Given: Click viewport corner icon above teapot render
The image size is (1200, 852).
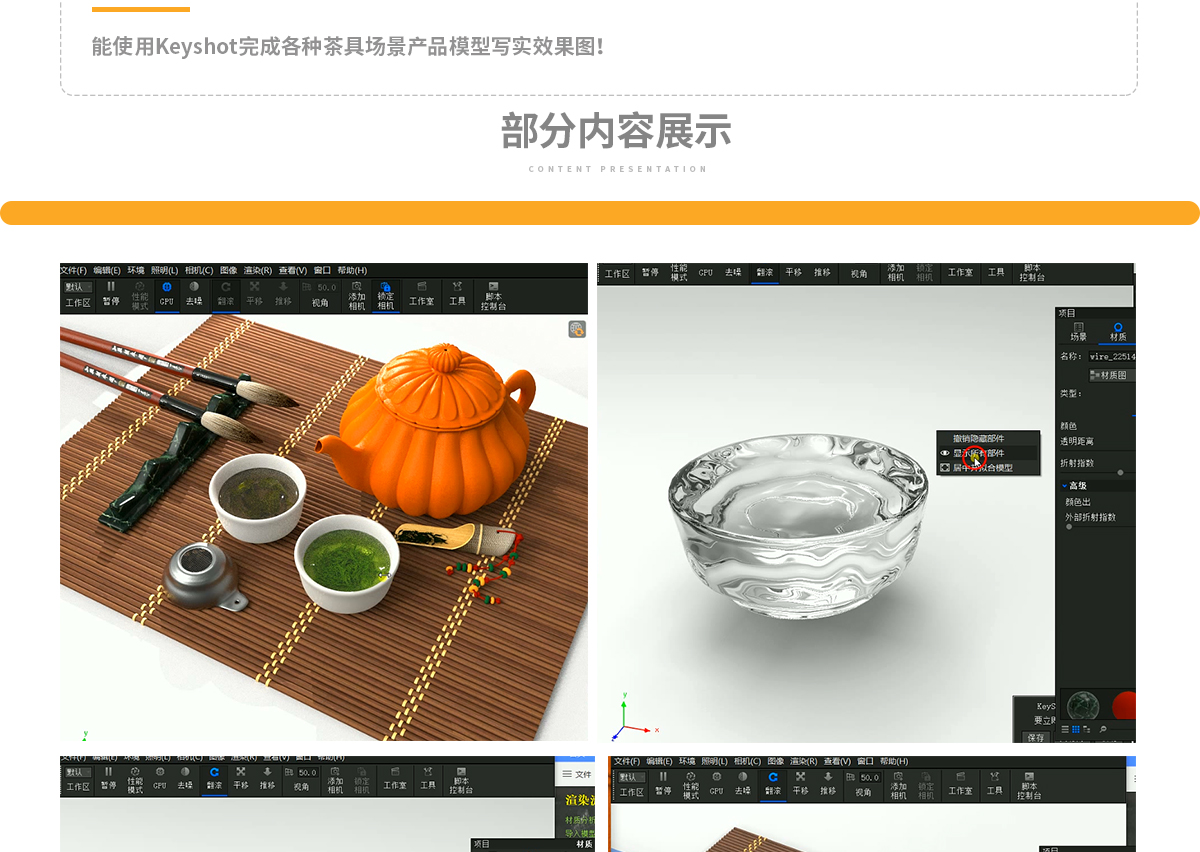Looking at the screenshot, I should pos(577,328).
